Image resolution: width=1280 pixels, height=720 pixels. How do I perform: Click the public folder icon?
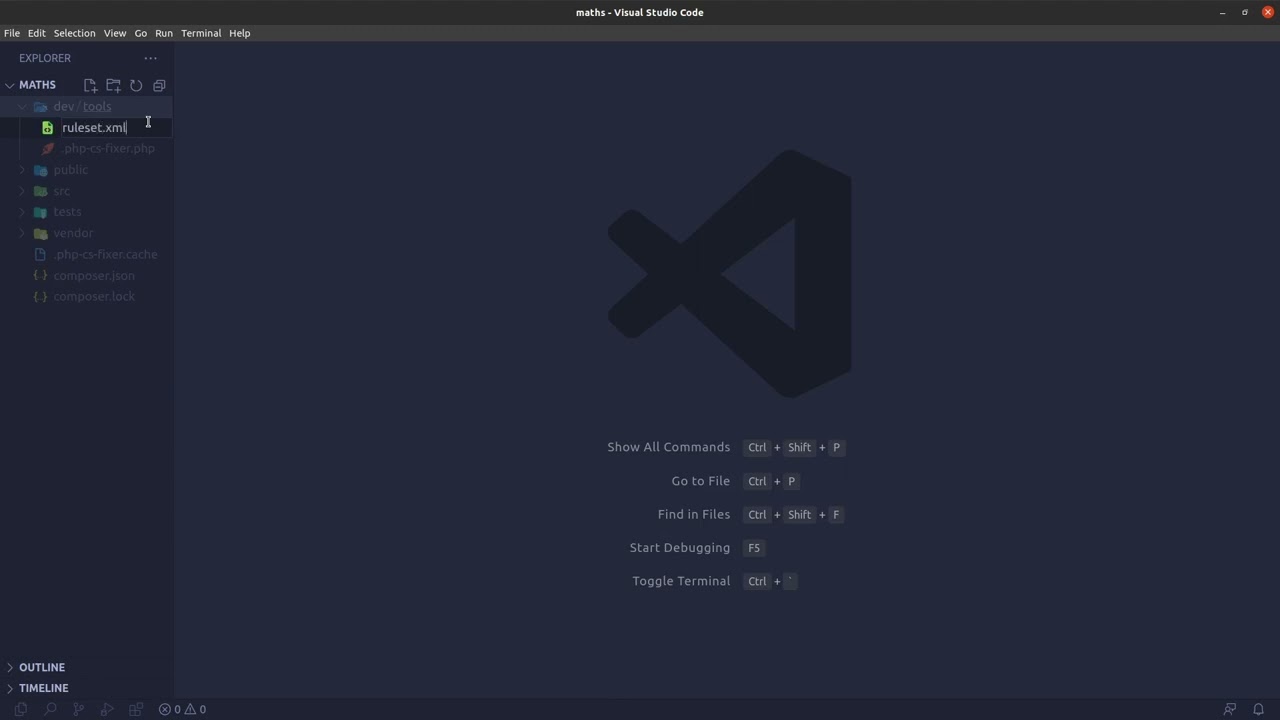40,170
